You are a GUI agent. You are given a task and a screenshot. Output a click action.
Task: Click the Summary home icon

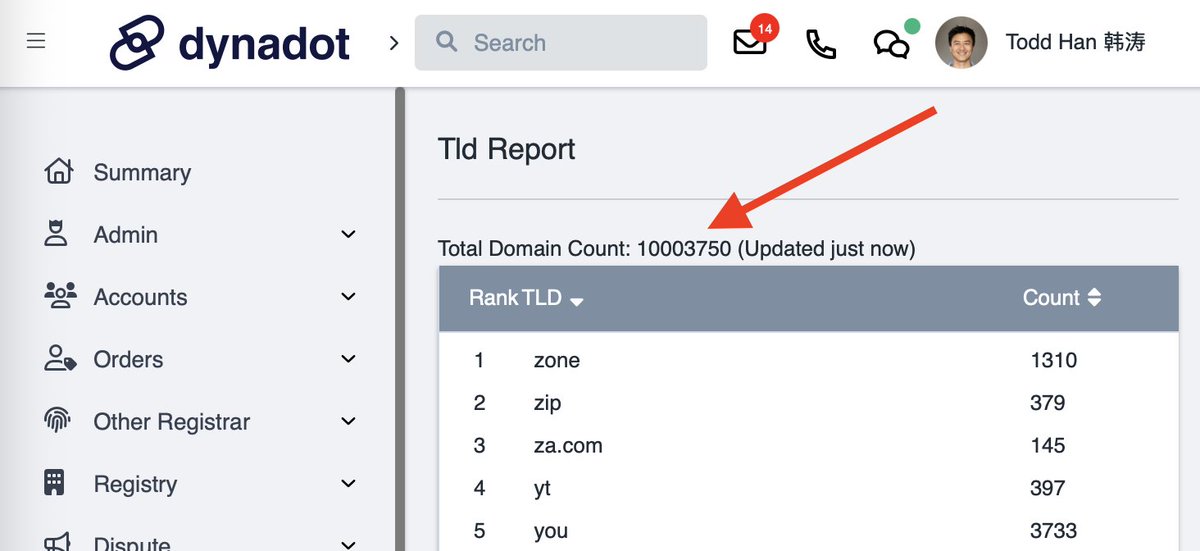(59, 171)
